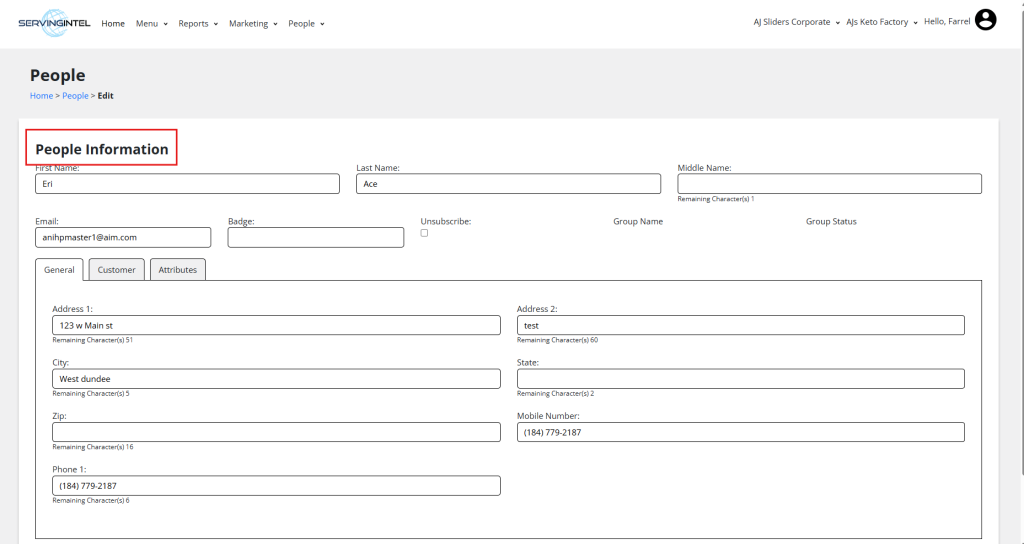Click the ServingIntel logo
Viewport: 1024px width, 544px height.
(55, 23)
